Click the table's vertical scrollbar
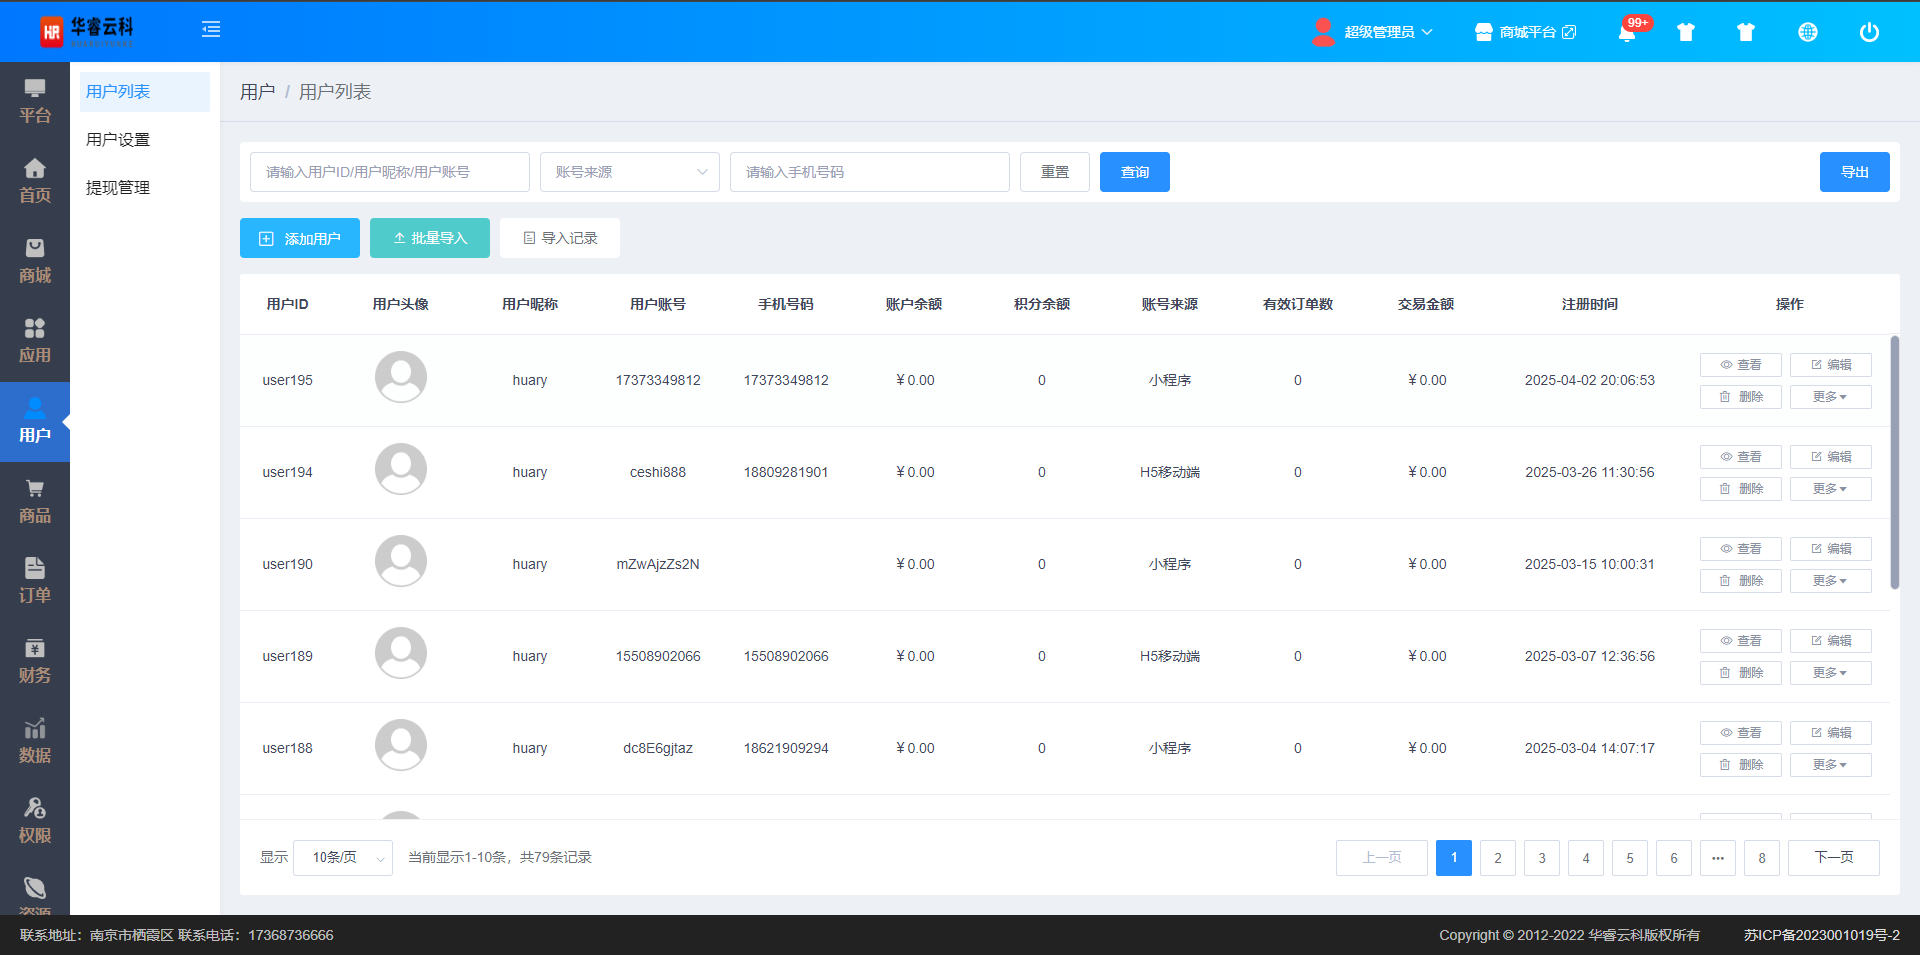 point(1894,462)
